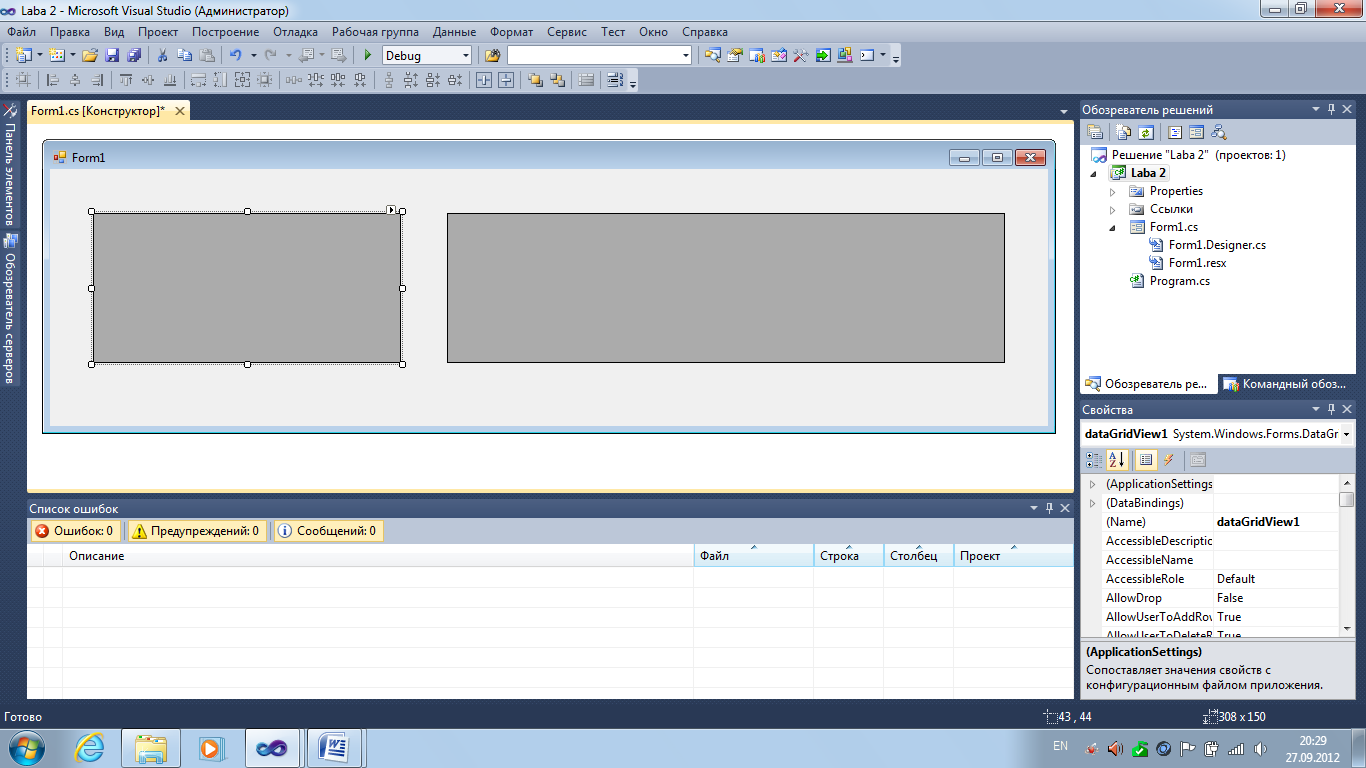Screen dimensions: 1366x768
Task: Open Solution Explorer from the main toolbar icon
Action: [x=713, y=56]
